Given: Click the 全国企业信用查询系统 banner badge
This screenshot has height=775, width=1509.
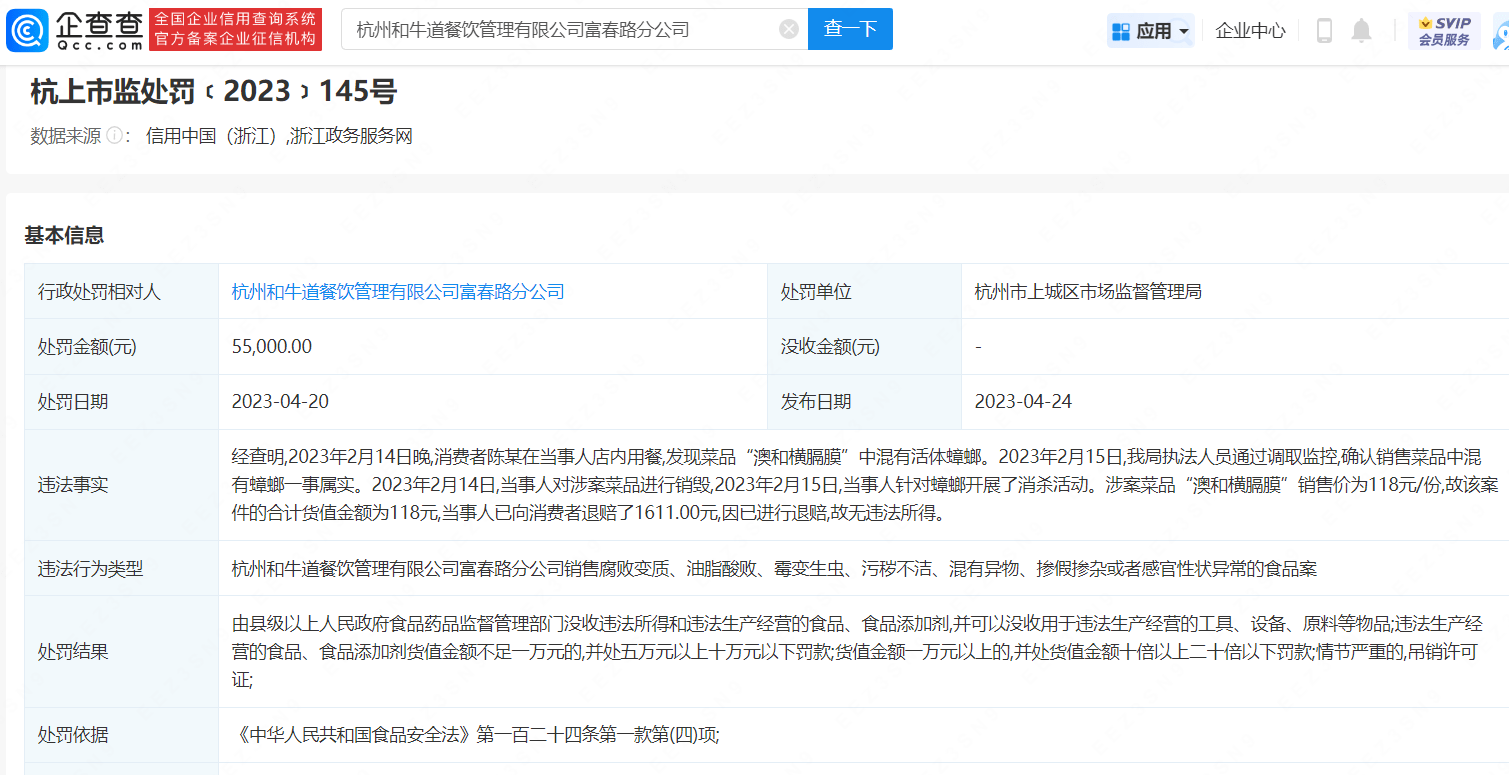Looking at the screenshot, I should [236, 30].
